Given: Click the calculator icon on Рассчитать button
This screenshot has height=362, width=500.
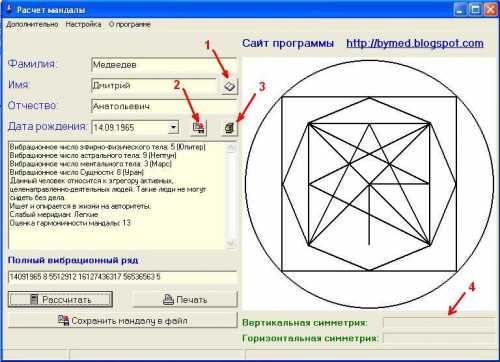Looking at the screenshot, I should [x=34, y=299].
